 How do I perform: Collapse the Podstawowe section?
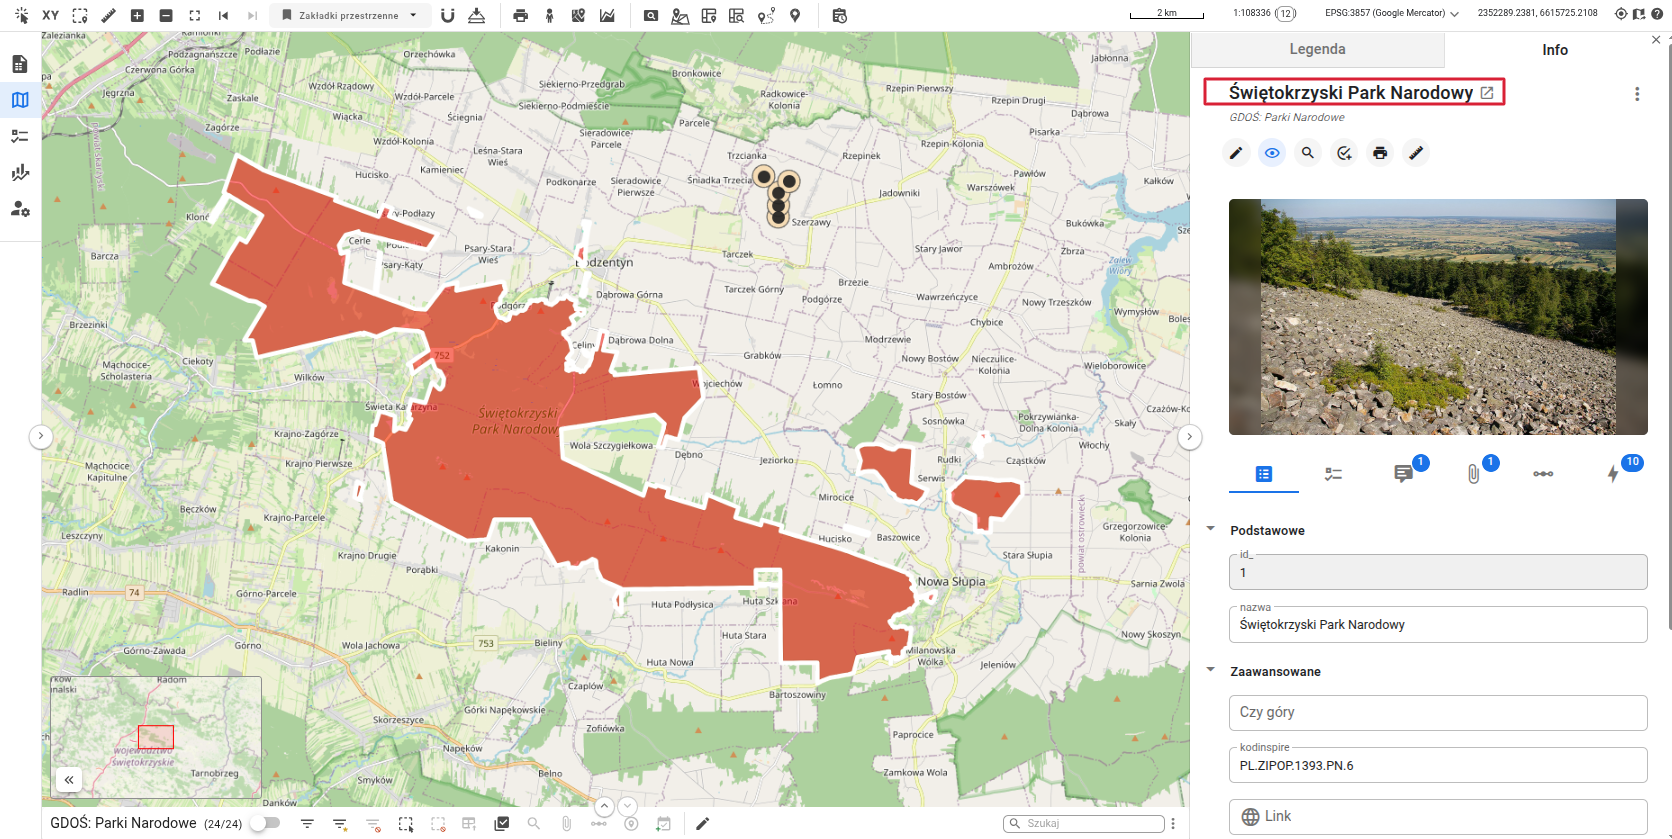(1211, 529)
